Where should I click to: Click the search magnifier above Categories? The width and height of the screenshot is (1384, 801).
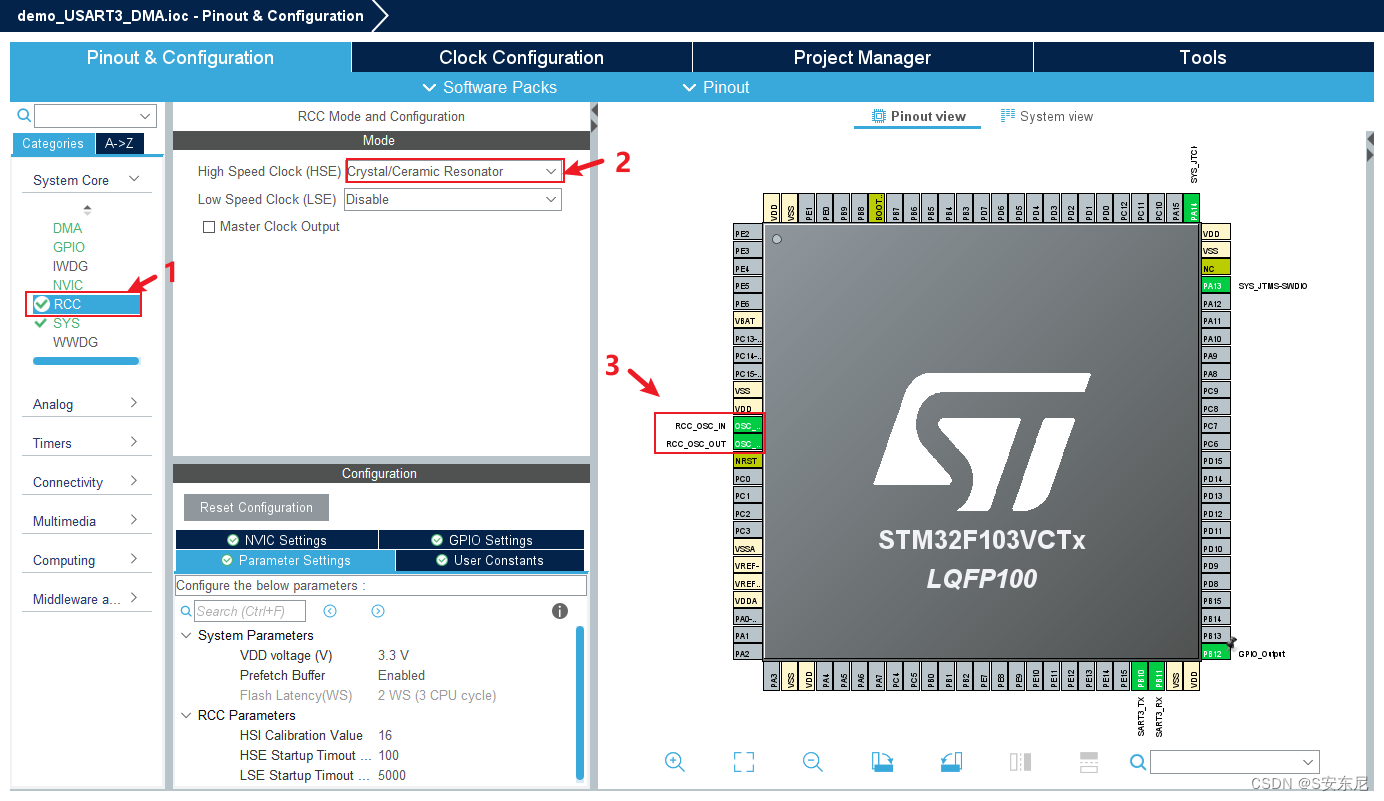(22, 115)
